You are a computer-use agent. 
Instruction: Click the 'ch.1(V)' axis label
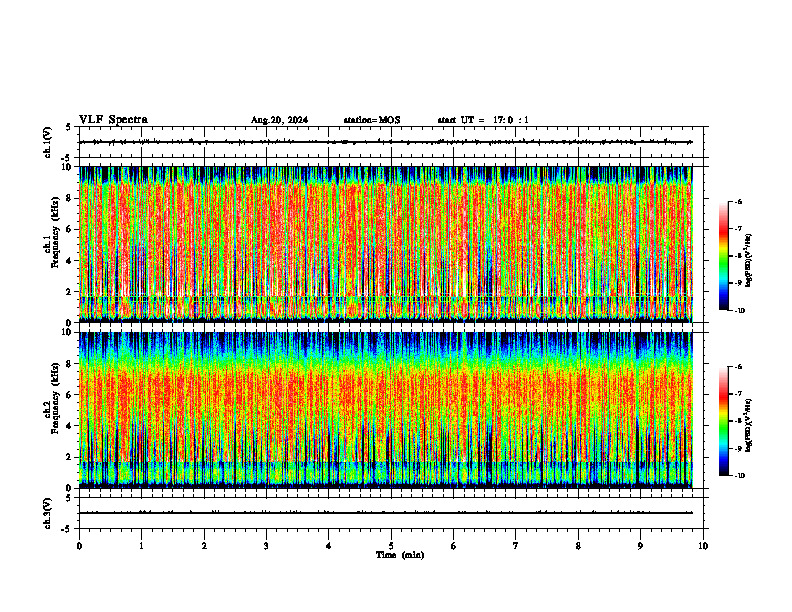pyautogui.click(x=48, y=142)
